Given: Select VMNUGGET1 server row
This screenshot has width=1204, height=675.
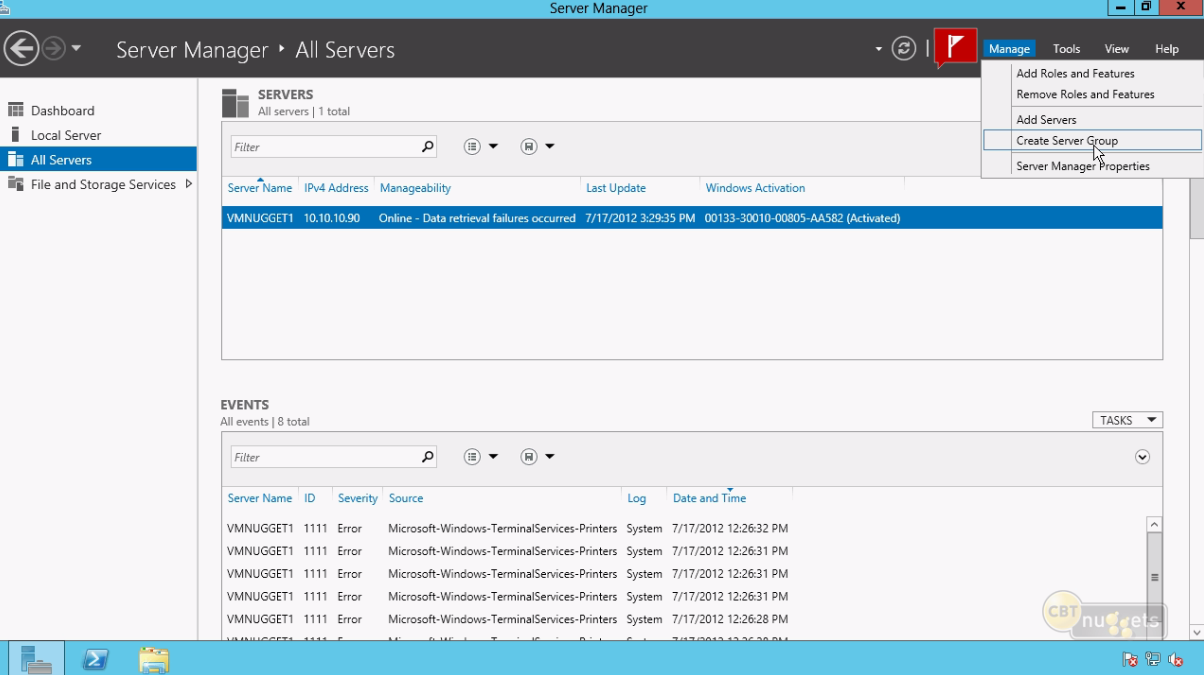Looking at the screenshot, I should tap(692, 218).
